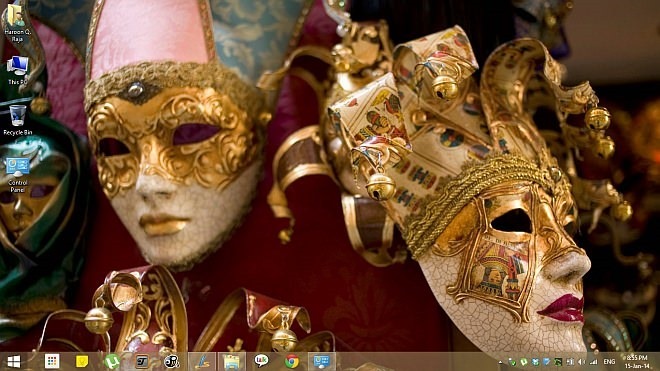Click the Safely Remove Hardware tray icon
Viewport: 660px width, 371px height.
click(x=512, y=362)
